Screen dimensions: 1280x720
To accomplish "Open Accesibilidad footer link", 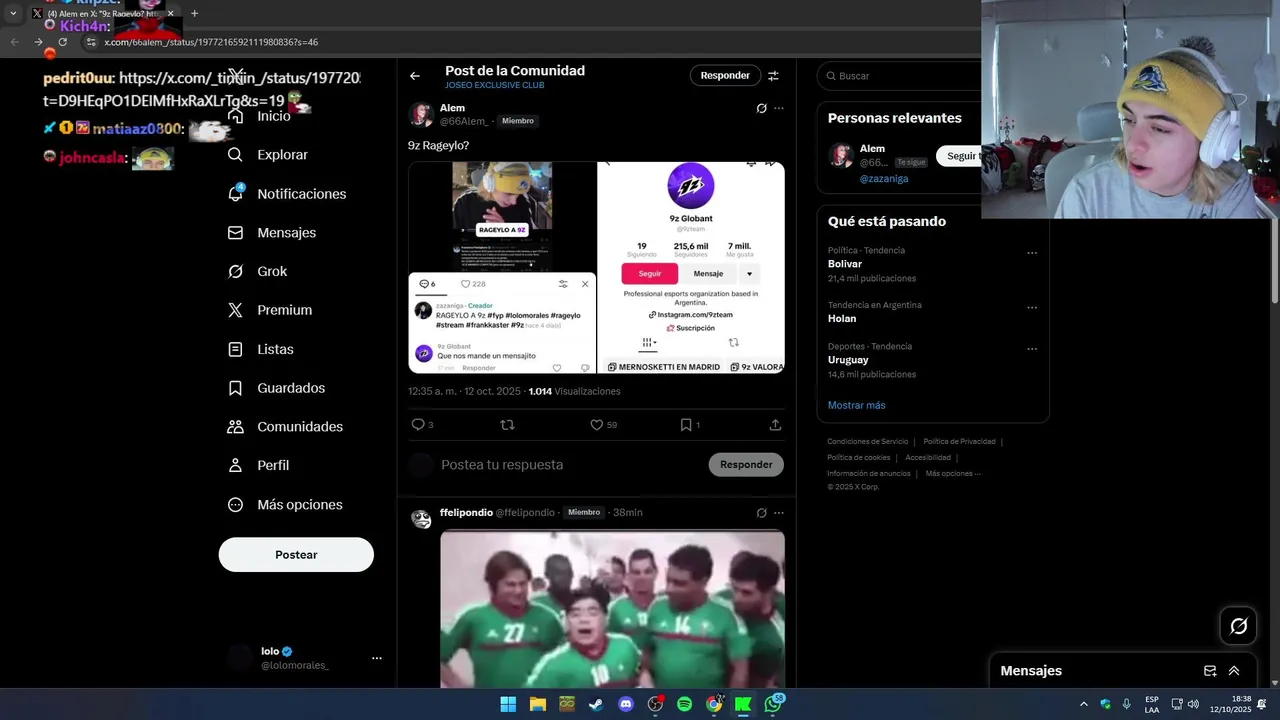I will (x=928, y=457).
